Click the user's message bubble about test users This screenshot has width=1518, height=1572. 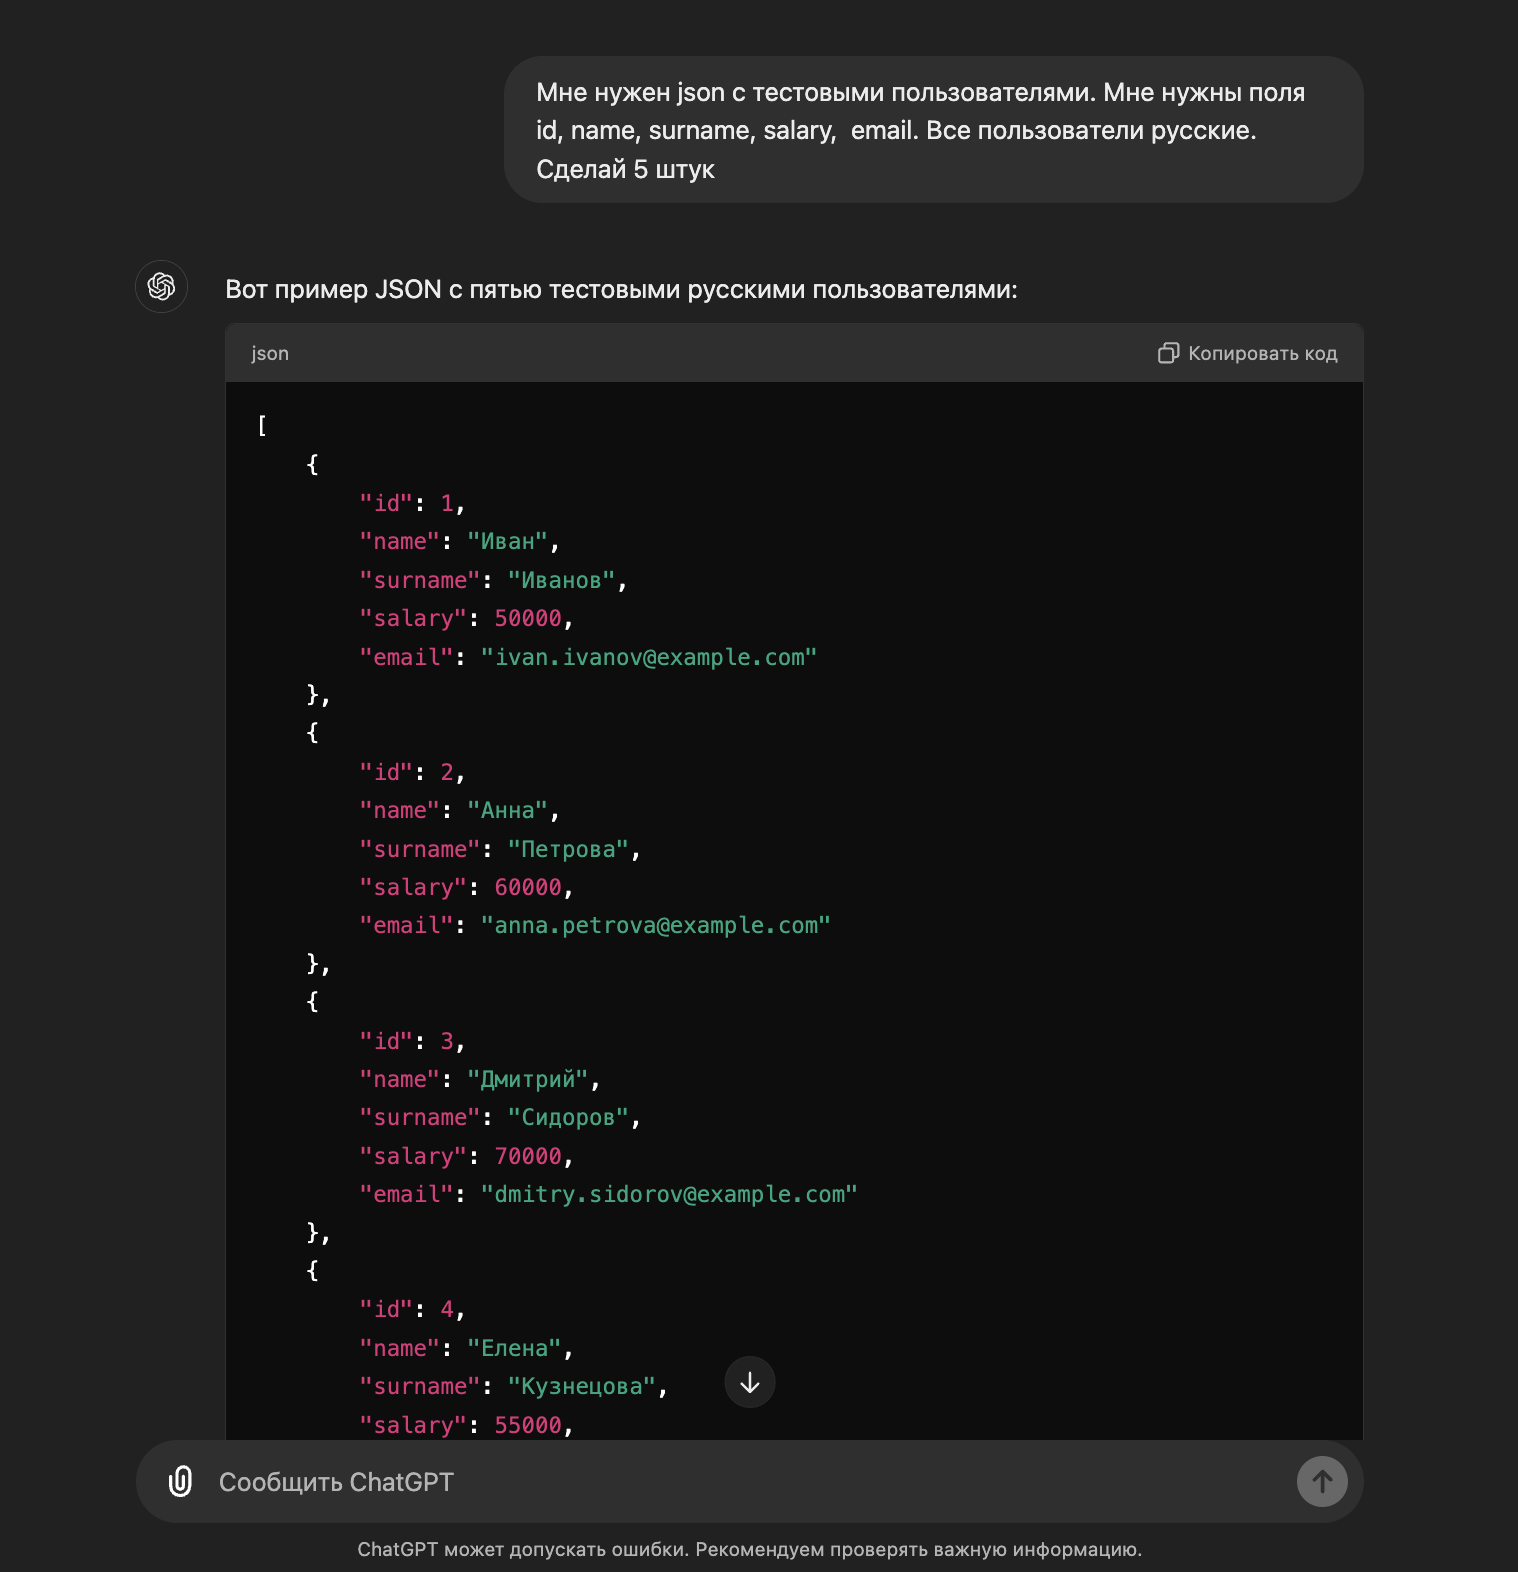(932, 130)
